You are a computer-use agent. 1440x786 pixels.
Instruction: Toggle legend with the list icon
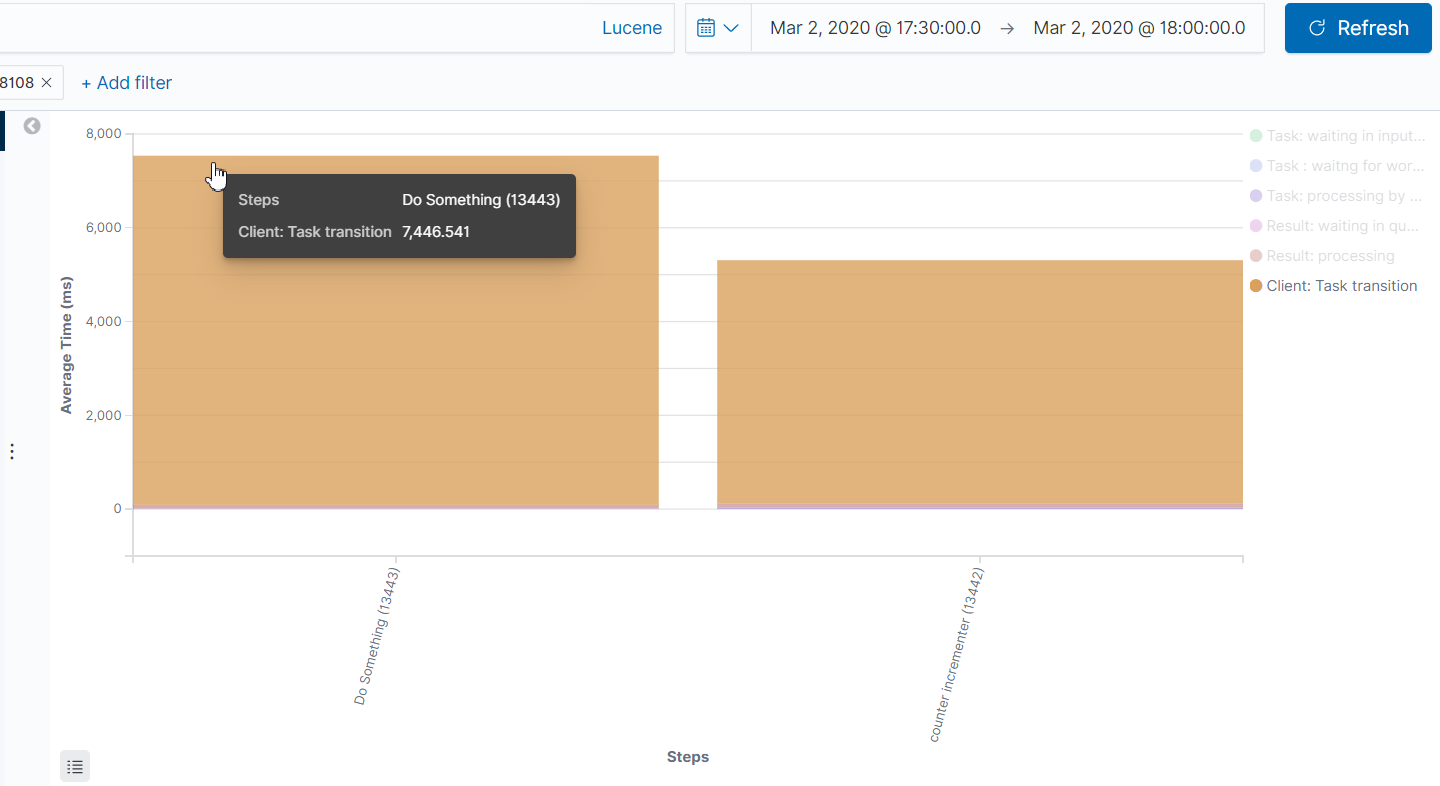pos(75,767)
